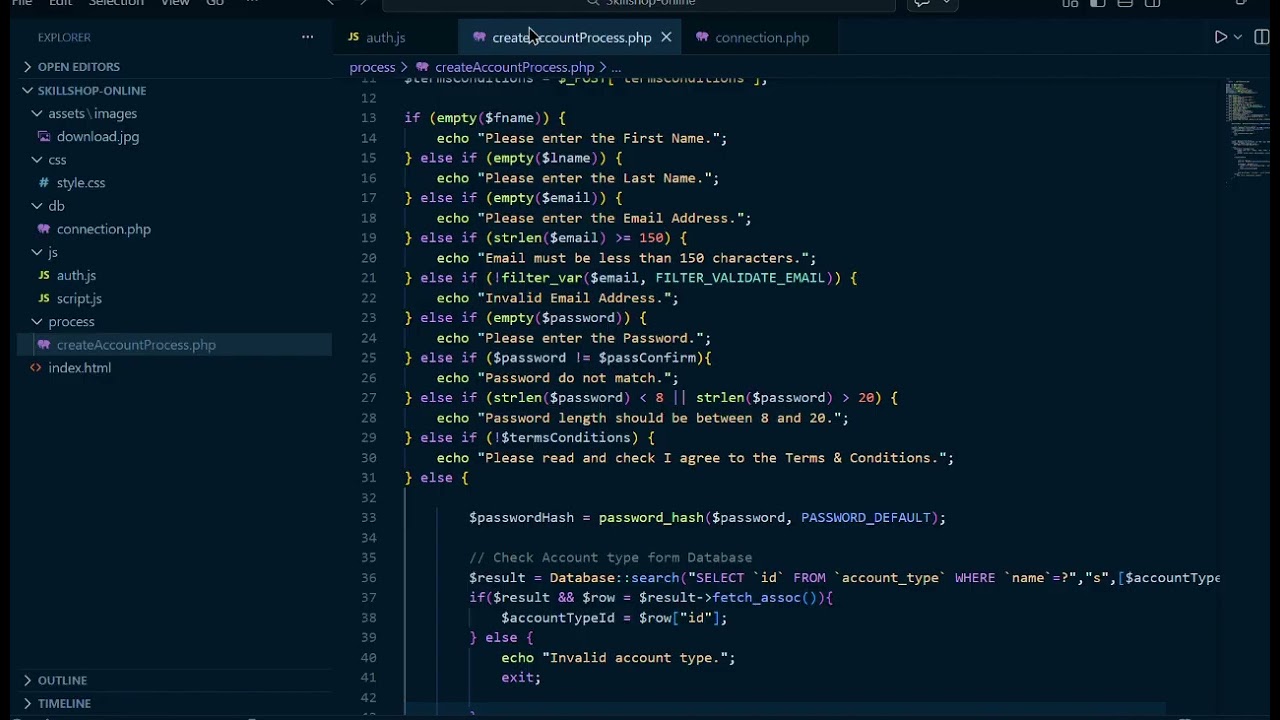Click the split editor right icon
Image resolution: width=1280 pixels, height=720 pixels.
click(1262, 37)
